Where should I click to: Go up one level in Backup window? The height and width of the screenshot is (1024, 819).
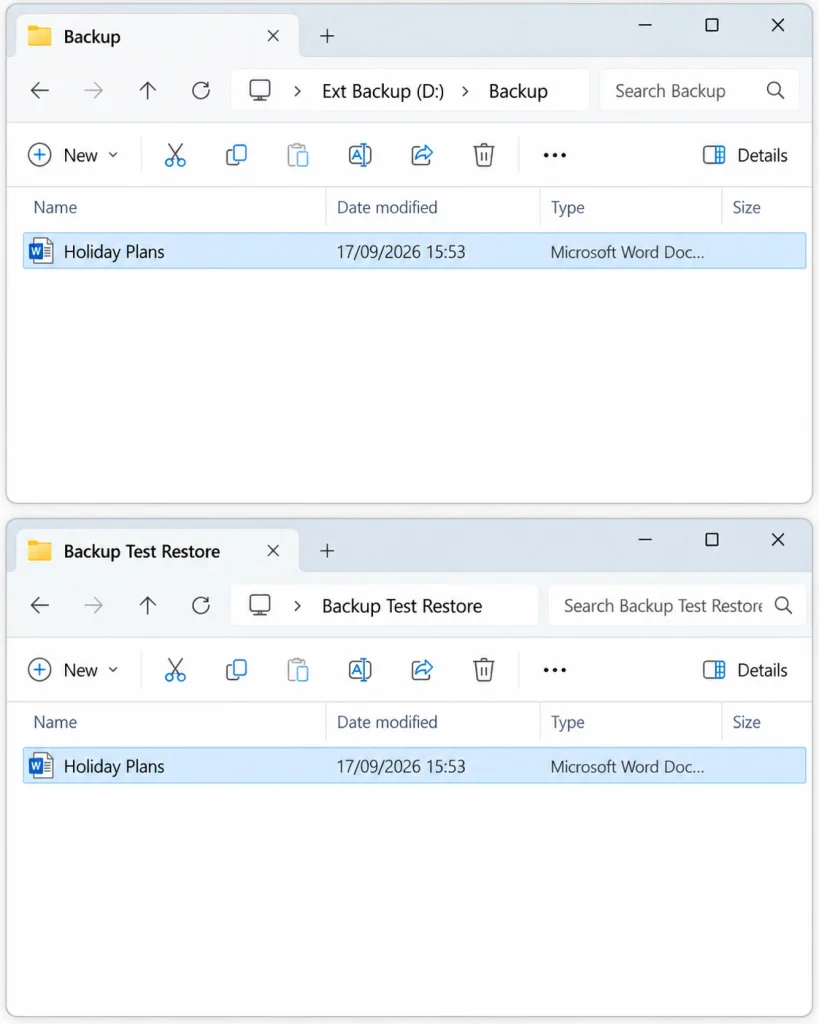148,90
